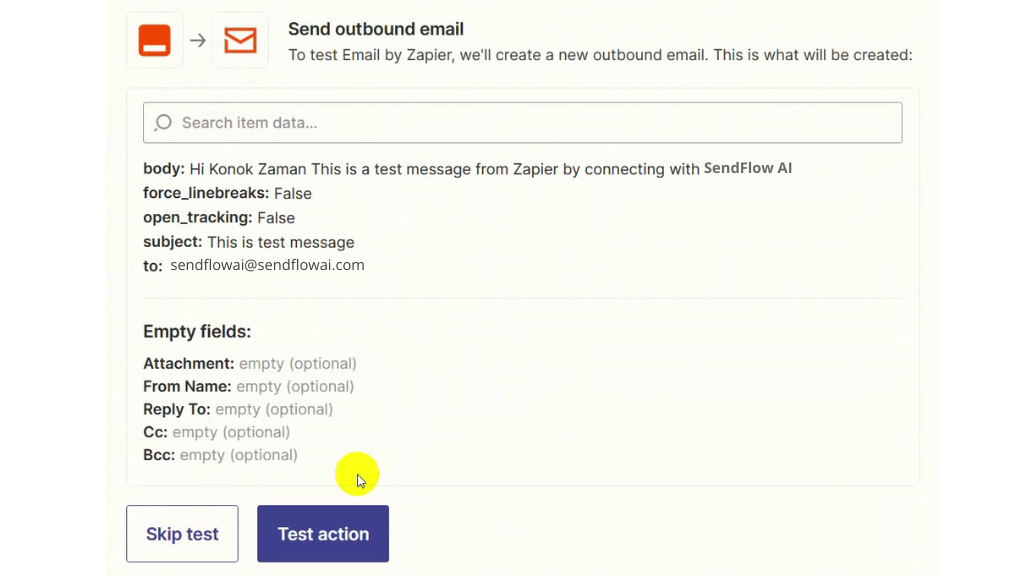
Task: Click the Empty fields heading
Action: [197, 332]
